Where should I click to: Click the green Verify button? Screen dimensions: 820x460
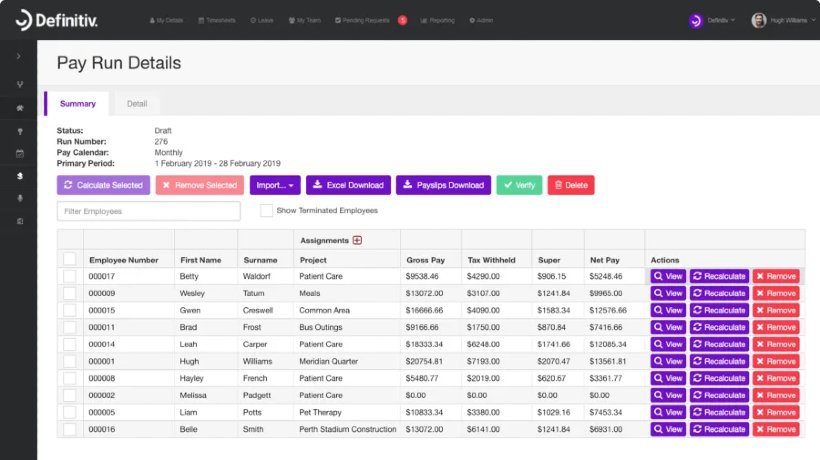(x=519, y=185)
